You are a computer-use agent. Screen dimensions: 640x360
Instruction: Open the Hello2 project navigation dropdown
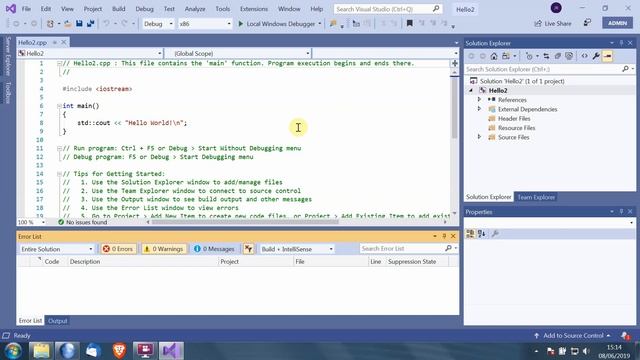pyautogui.click(x=90, y=53)
